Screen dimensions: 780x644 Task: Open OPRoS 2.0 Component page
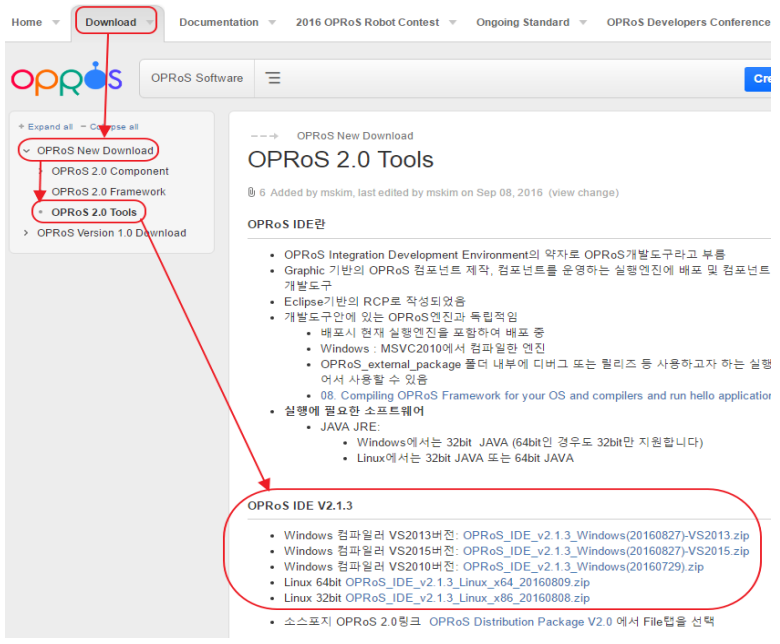[x=110, y=171]
